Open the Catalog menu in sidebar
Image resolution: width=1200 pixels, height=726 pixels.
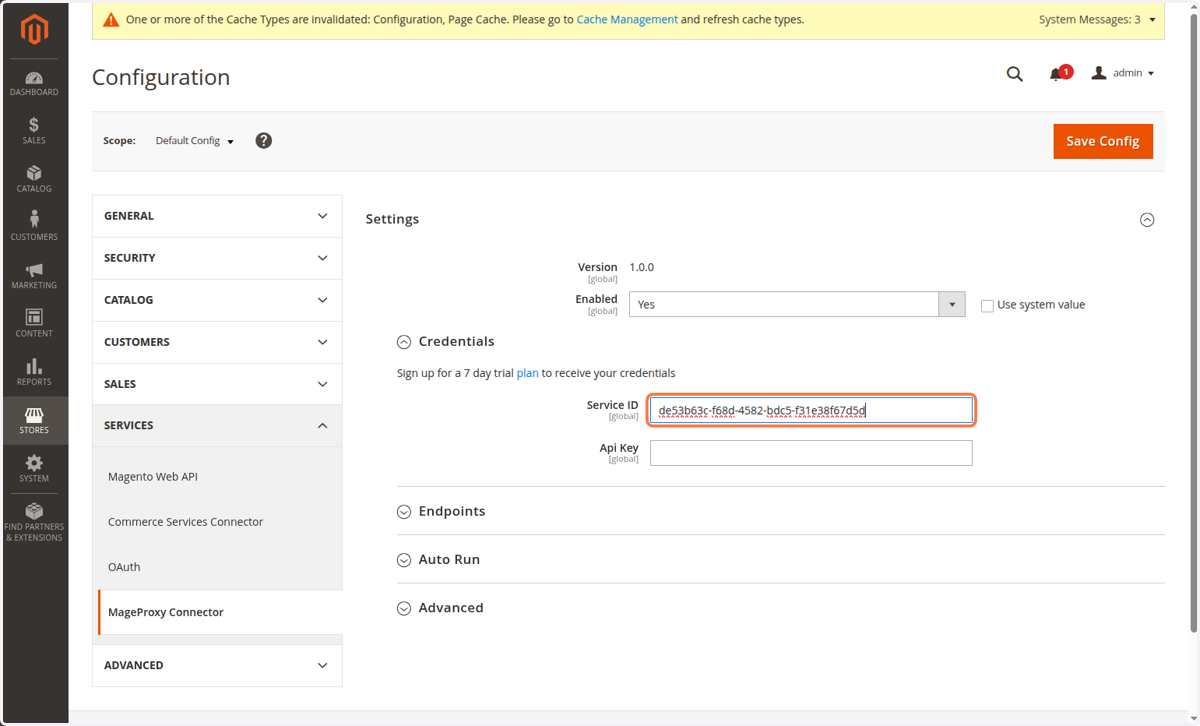click(34, 179)
